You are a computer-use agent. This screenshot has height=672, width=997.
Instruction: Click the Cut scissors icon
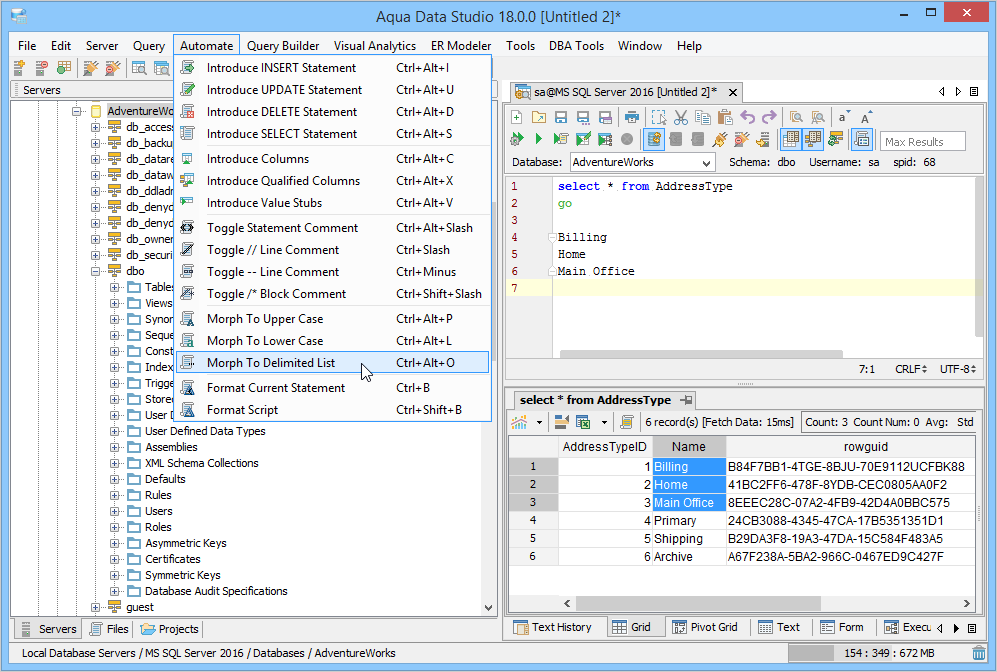[x=681, y=118]
